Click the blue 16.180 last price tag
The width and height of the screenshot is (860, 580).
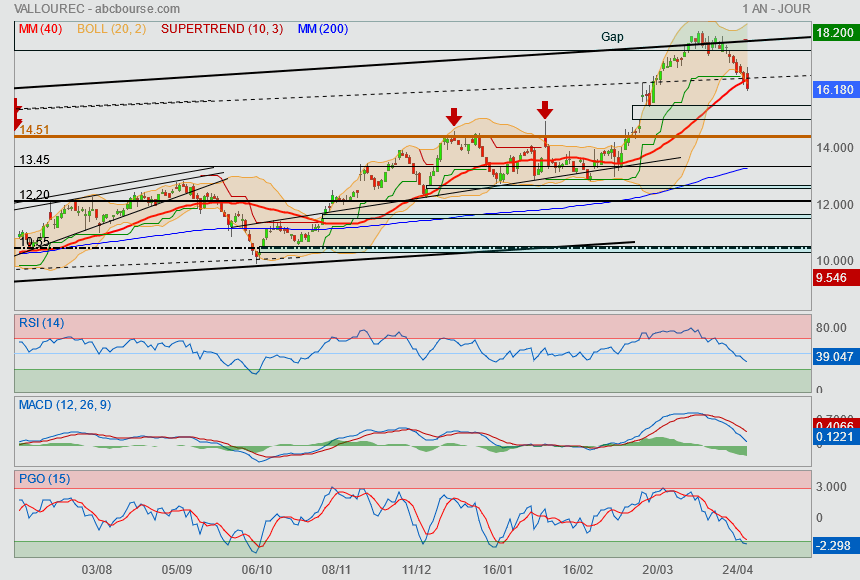coord(835,89)
